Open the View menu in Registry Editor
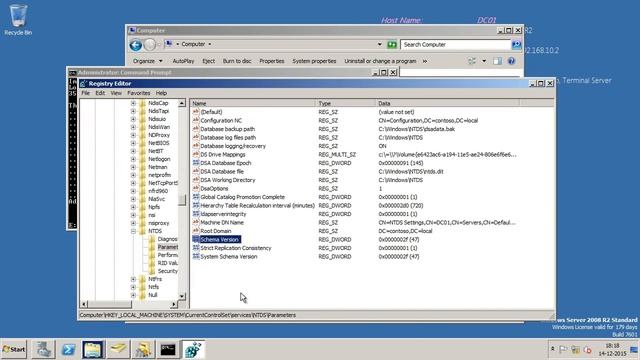640x360 pixels. tap(116, 93)
